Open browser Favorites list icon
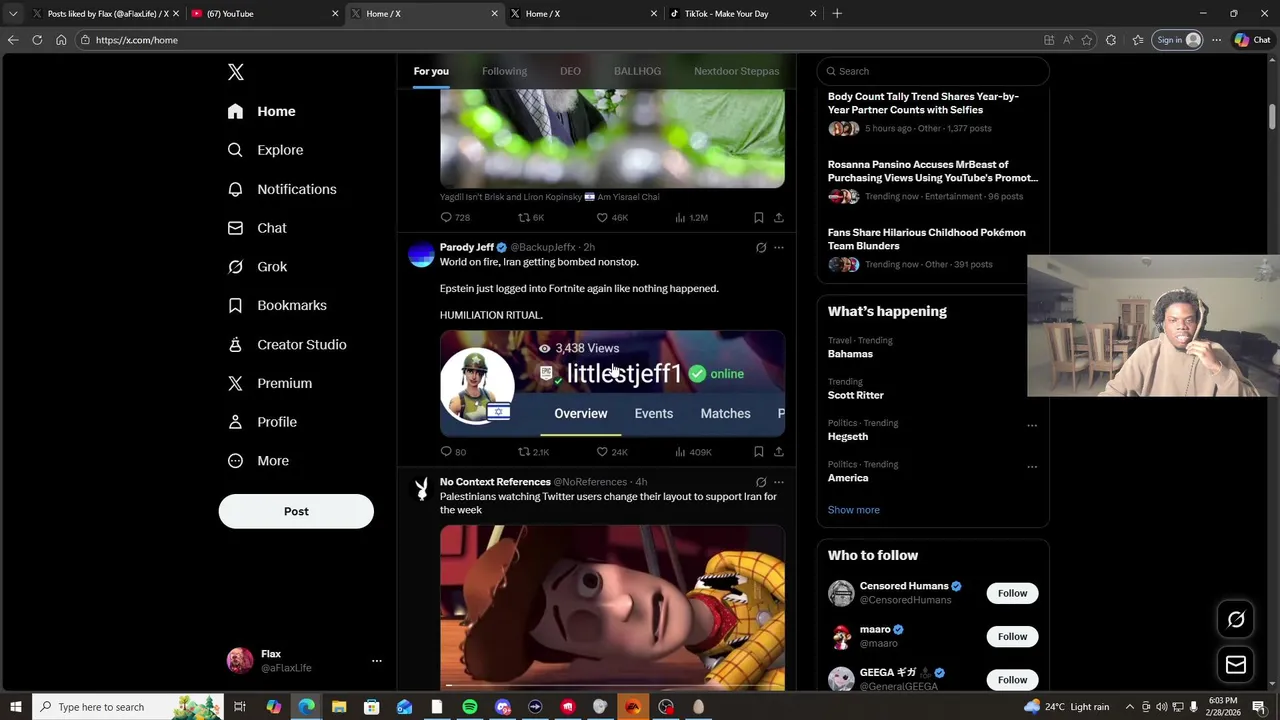The height and width of the screenshot is (720, 1280). pos(1138,40)
